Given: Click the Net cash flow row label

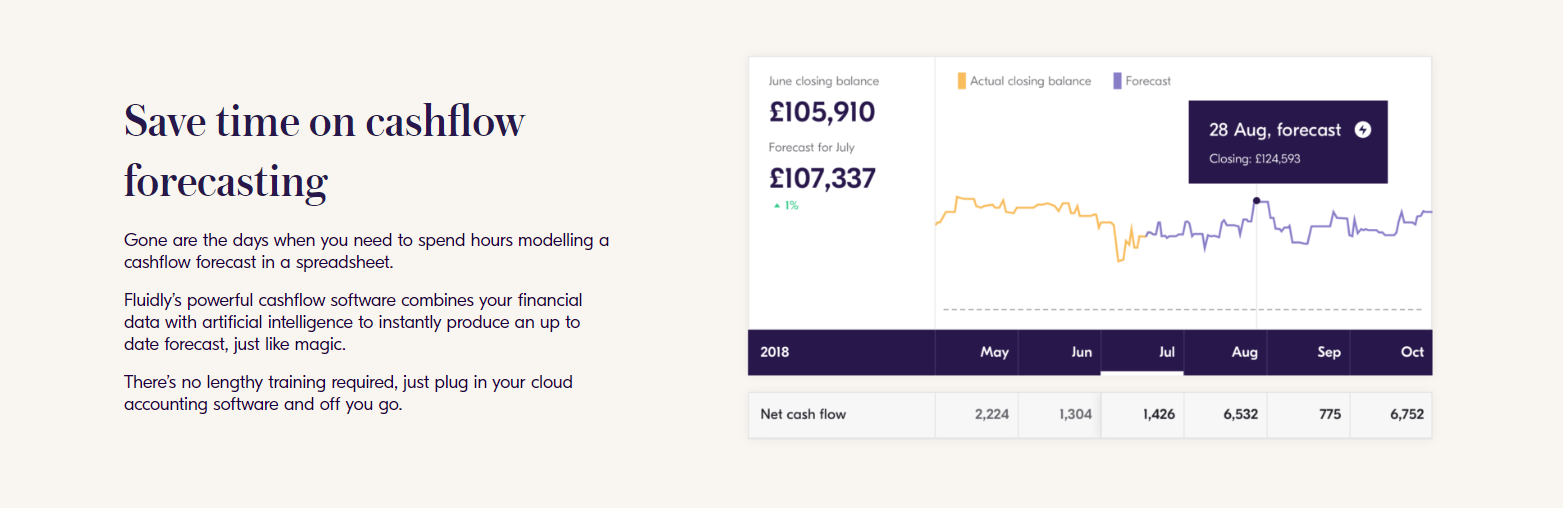Looking at the screenshot, I should [x=803, y=414].
